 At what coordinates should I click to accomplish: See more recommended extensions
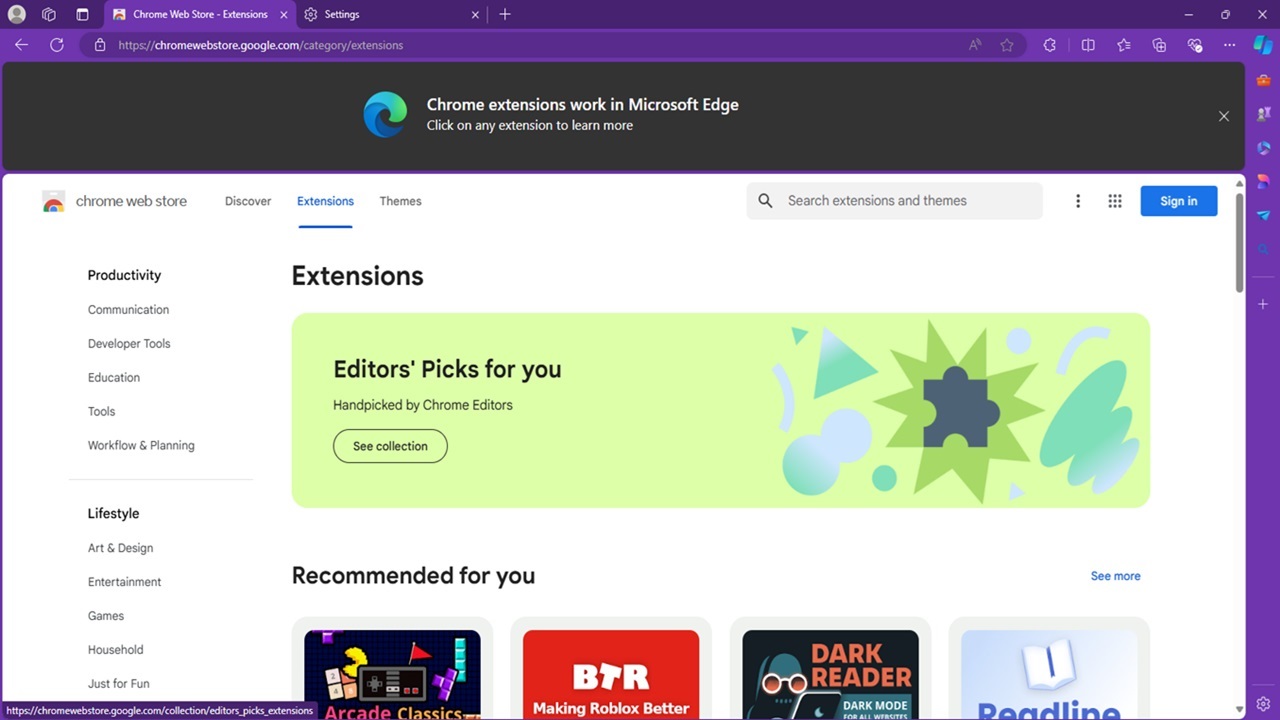click(x=1115, y=575)
